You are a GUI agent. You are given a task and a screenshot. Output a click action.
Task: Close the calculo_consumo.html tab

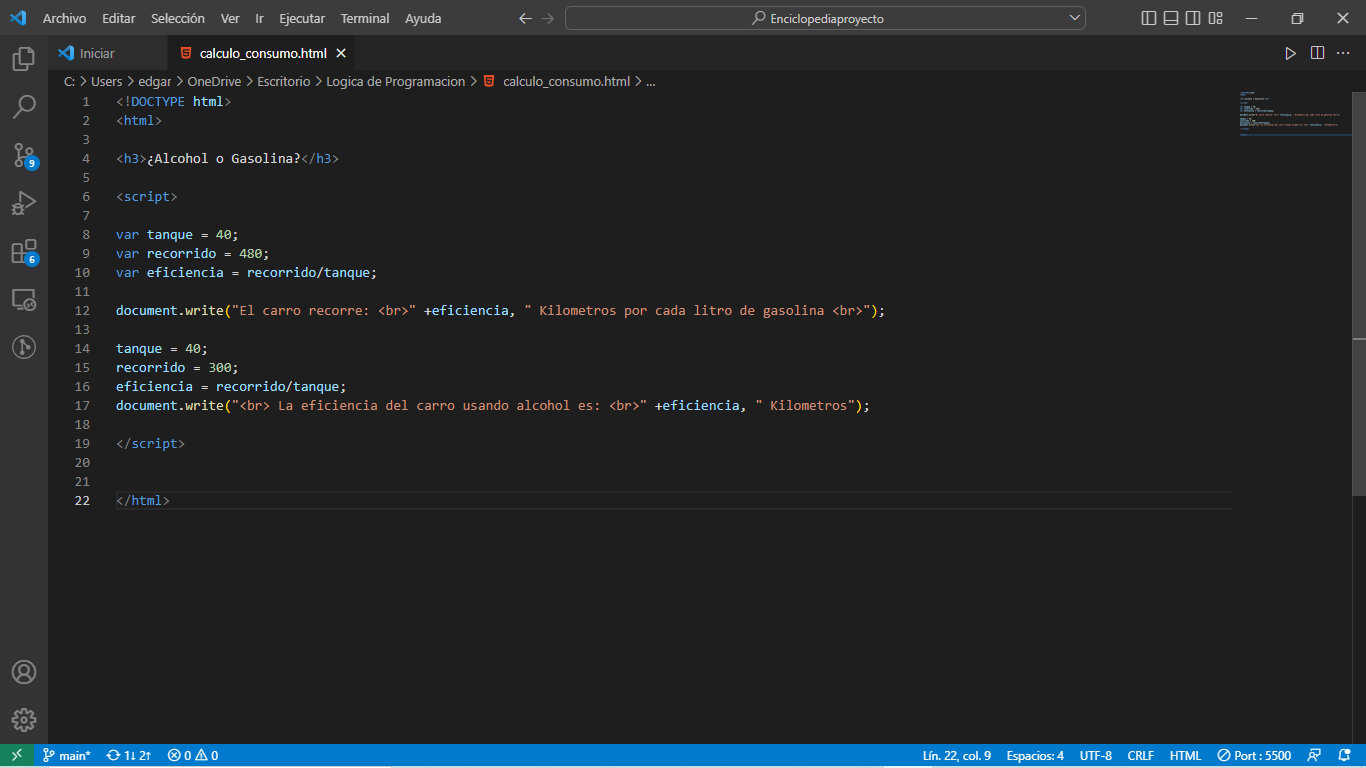click(x=341, y=54)
